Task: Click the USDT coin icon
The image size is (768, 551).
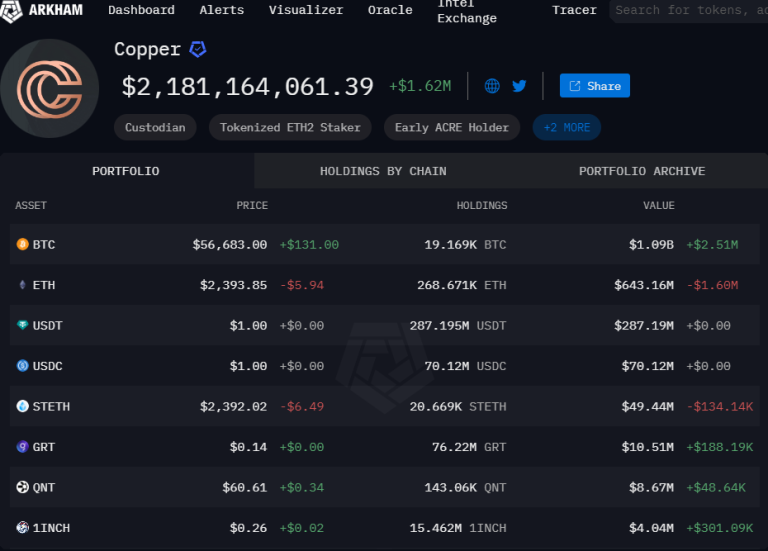Action: pos(22,326)
